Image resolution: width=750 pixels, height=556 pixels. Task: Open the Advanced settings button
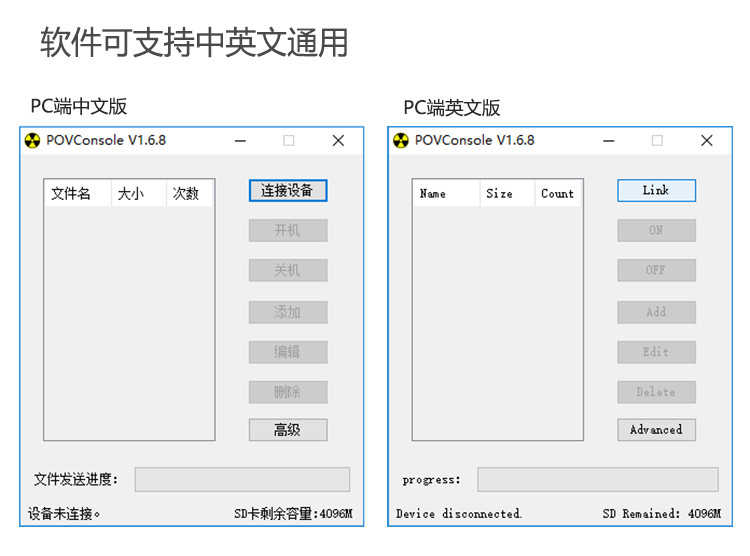656,430
